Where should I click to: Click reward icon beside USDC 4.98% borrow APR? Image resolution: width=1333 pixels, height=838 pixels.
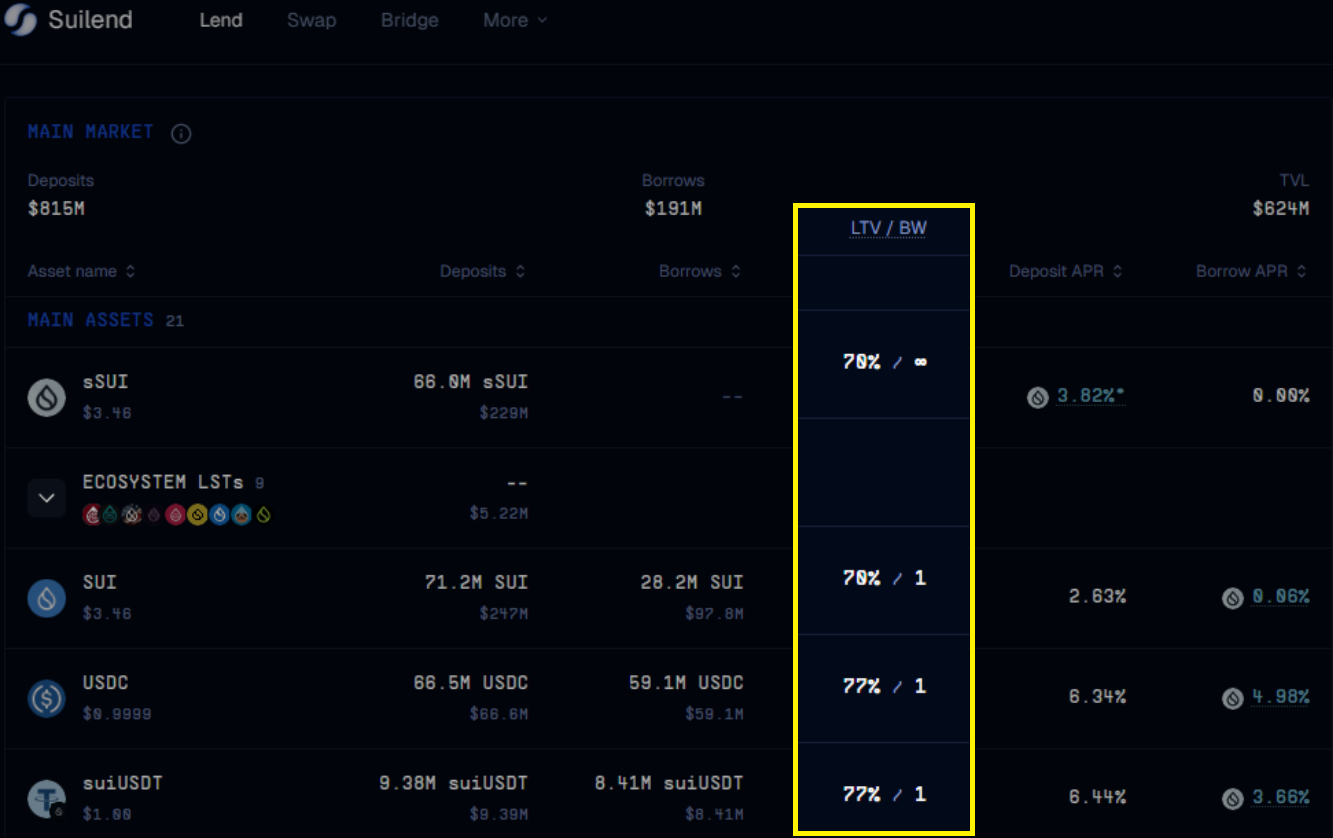pyautogui.click(x=1233, y=698)
